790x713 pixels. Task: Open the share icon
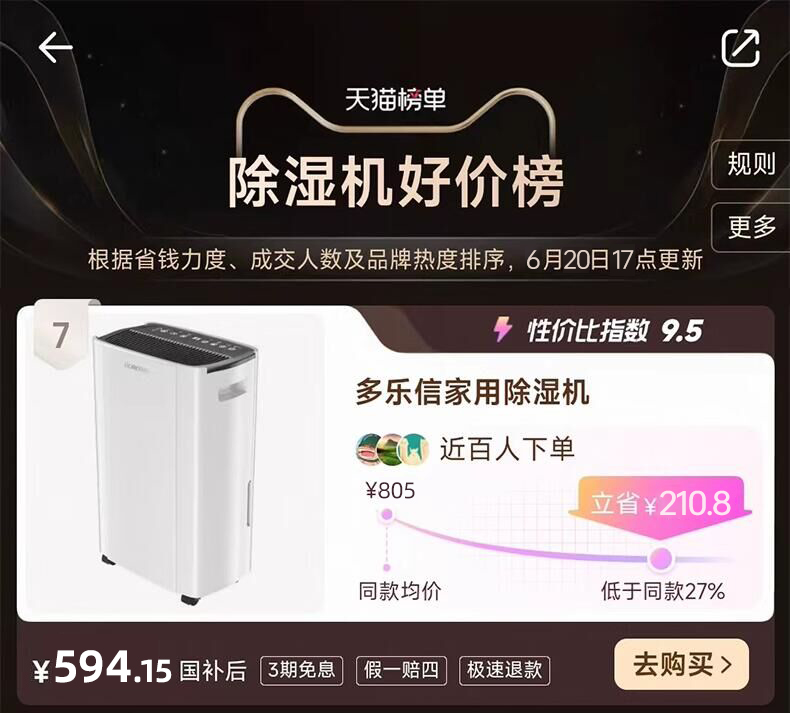[x=741, y=48]
